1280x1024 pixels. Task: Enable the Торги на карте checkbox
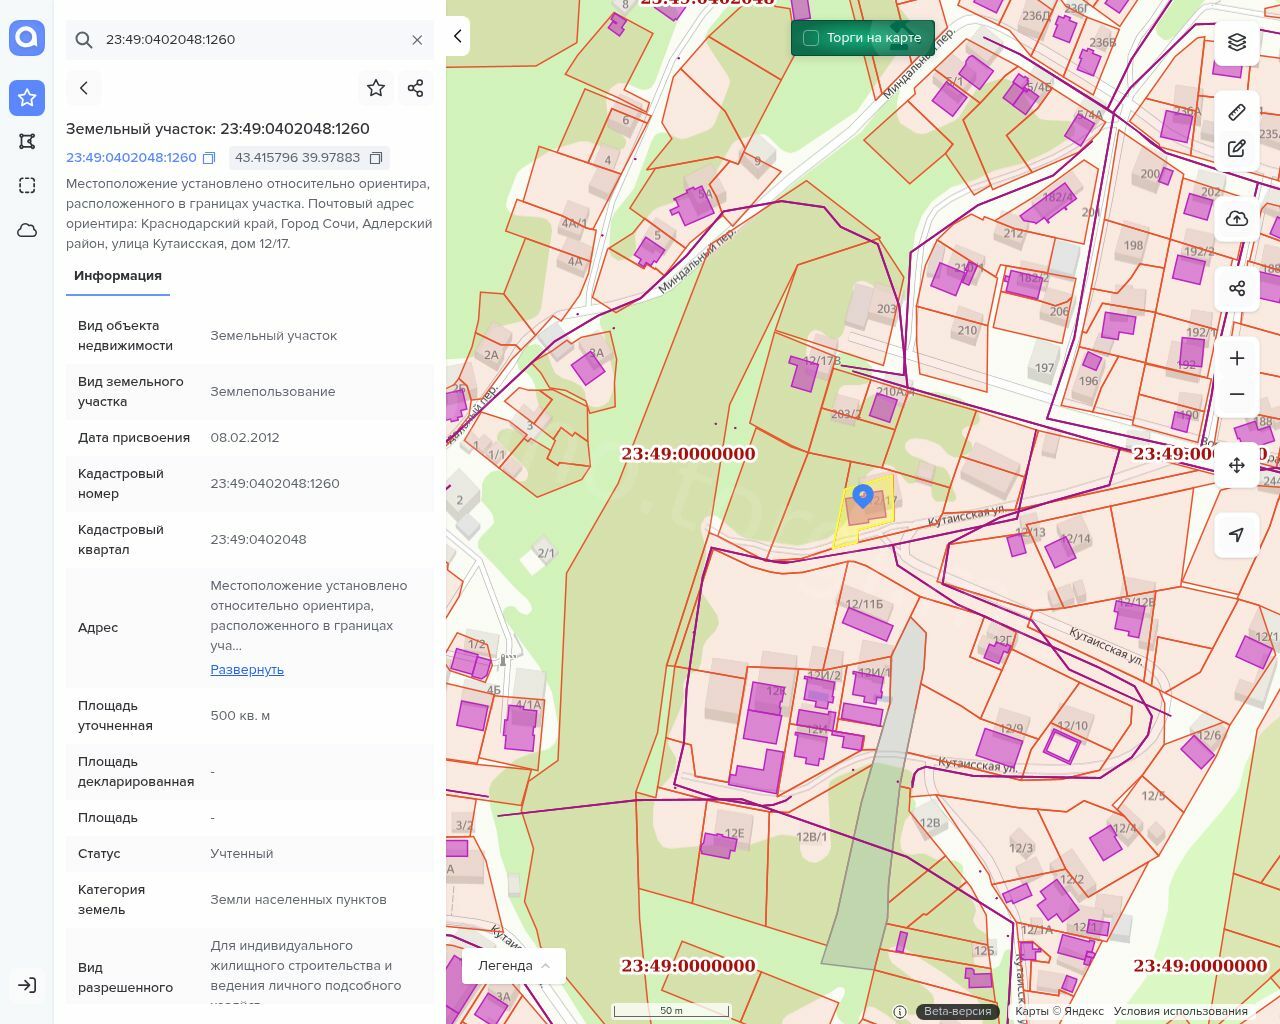(811, 38)
